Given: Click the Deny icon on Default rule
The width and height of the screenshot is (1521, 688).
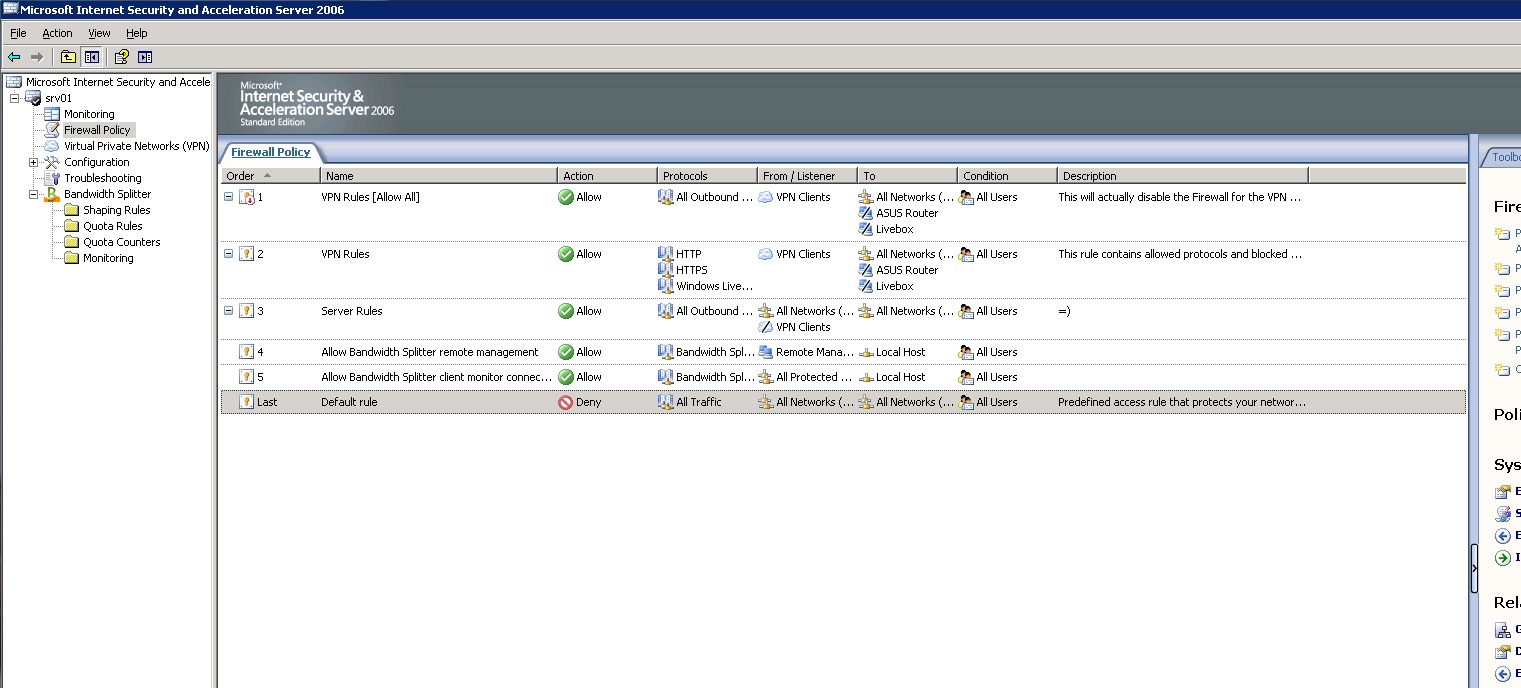Looking at the screenshot, I should pyautogui.click(x=565, y=402).
